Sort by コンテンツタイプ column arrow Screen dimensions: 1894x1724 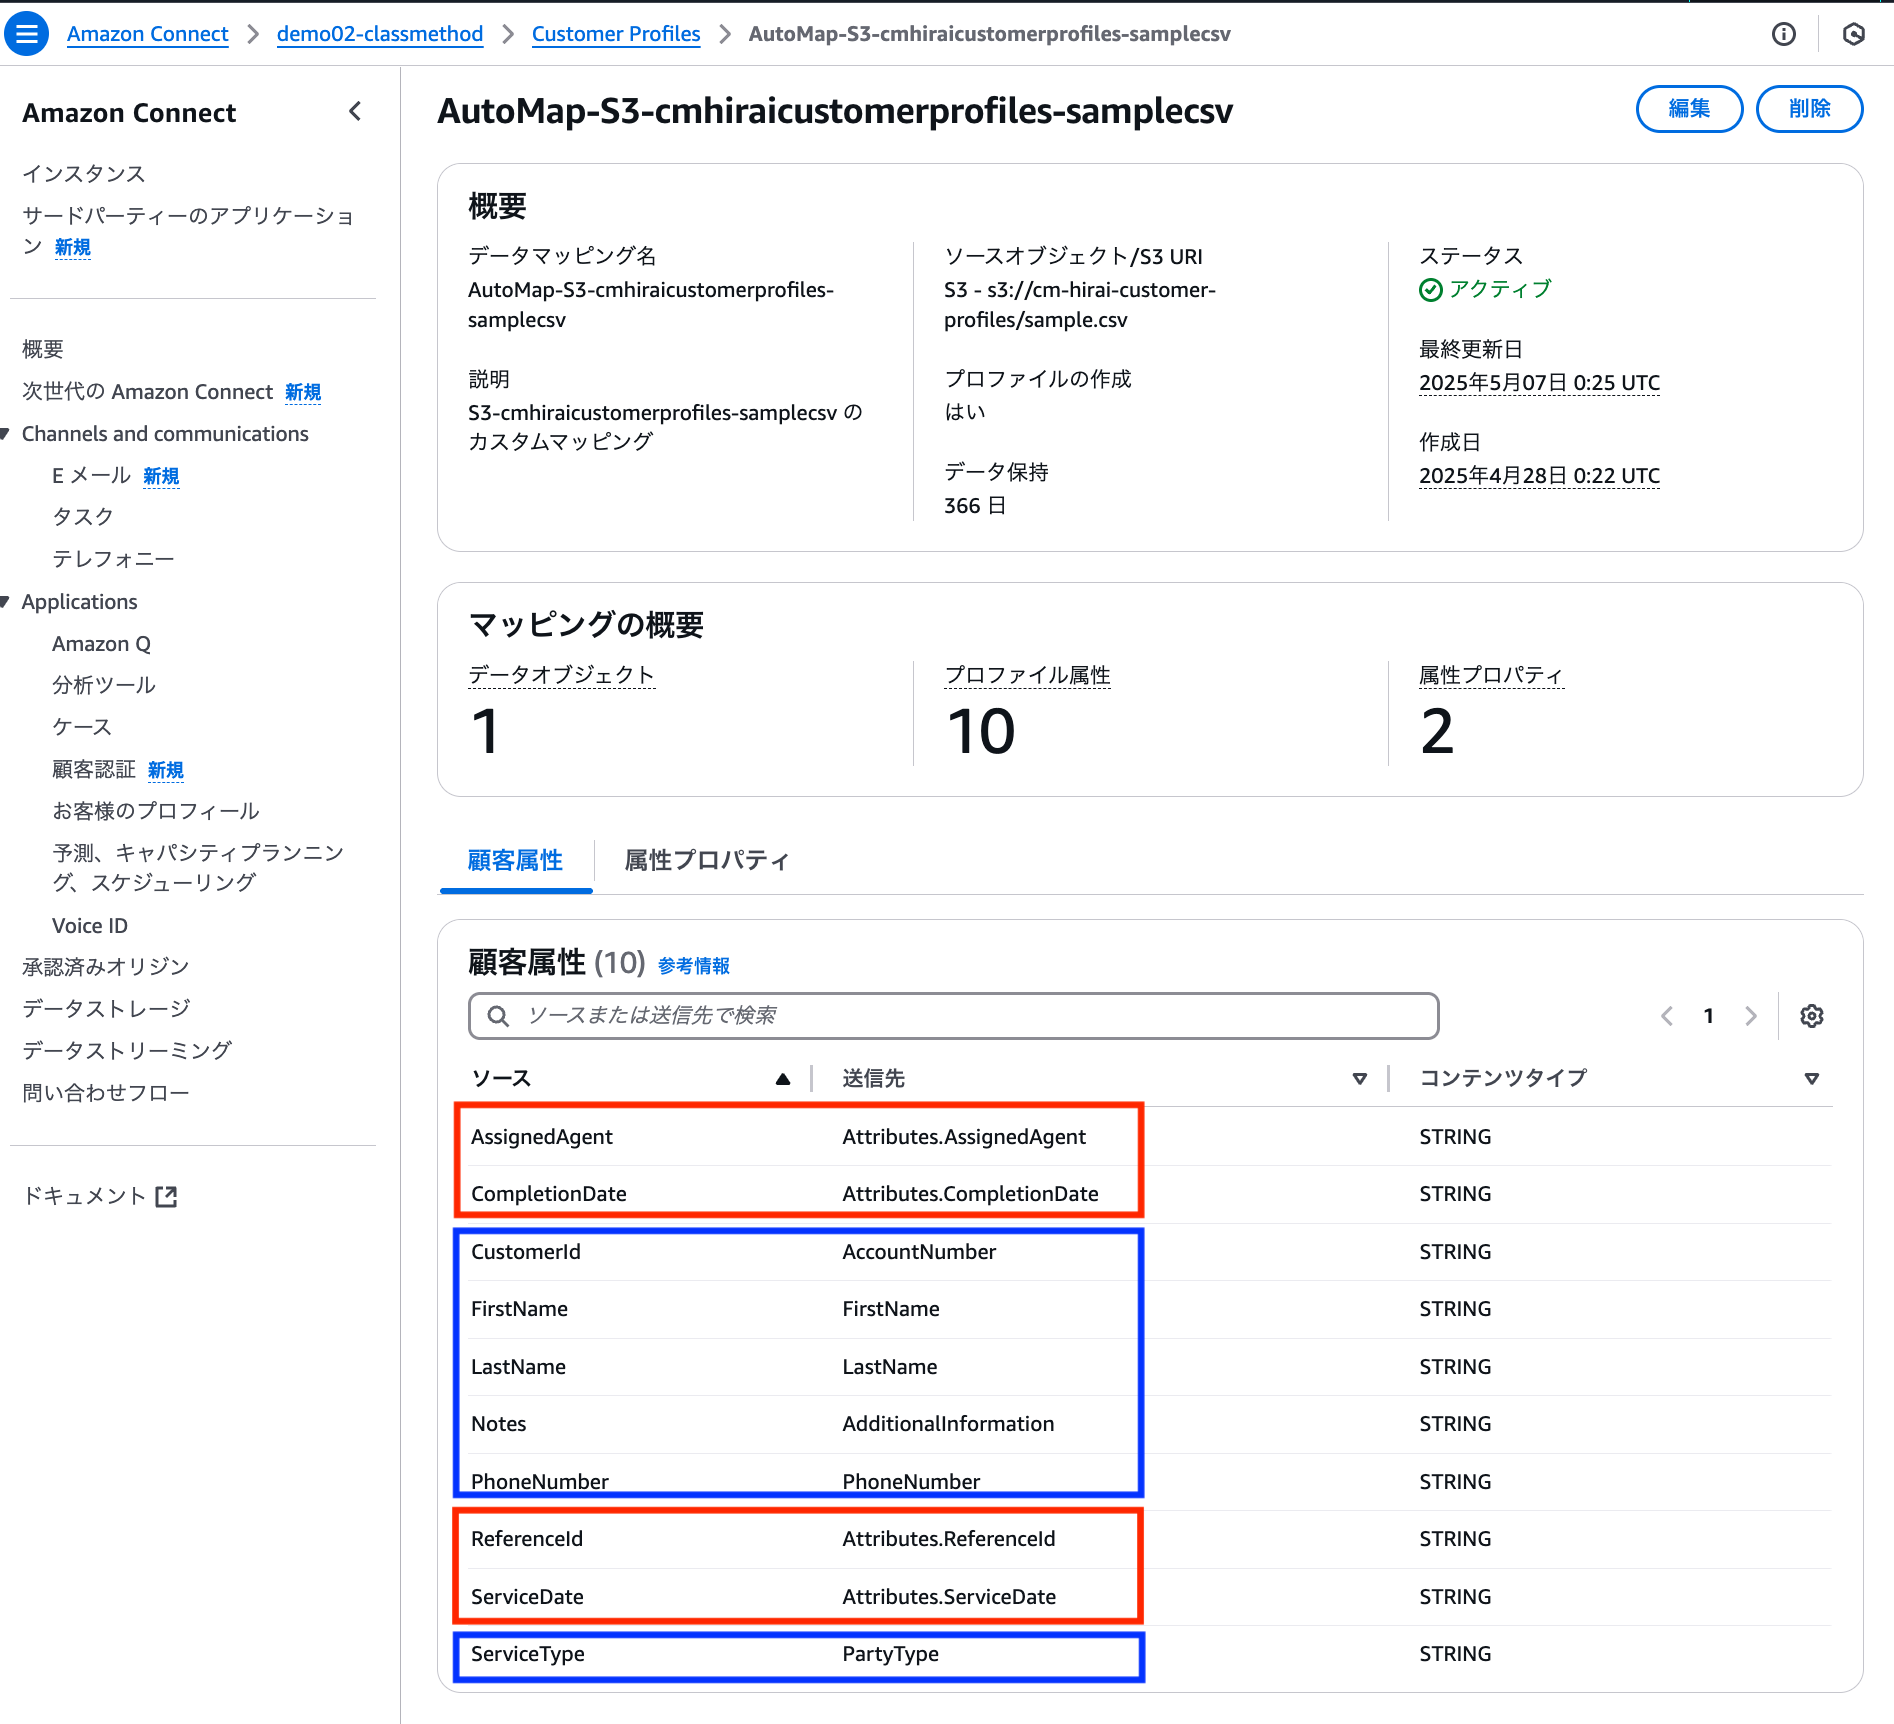pos(1812,1079)
